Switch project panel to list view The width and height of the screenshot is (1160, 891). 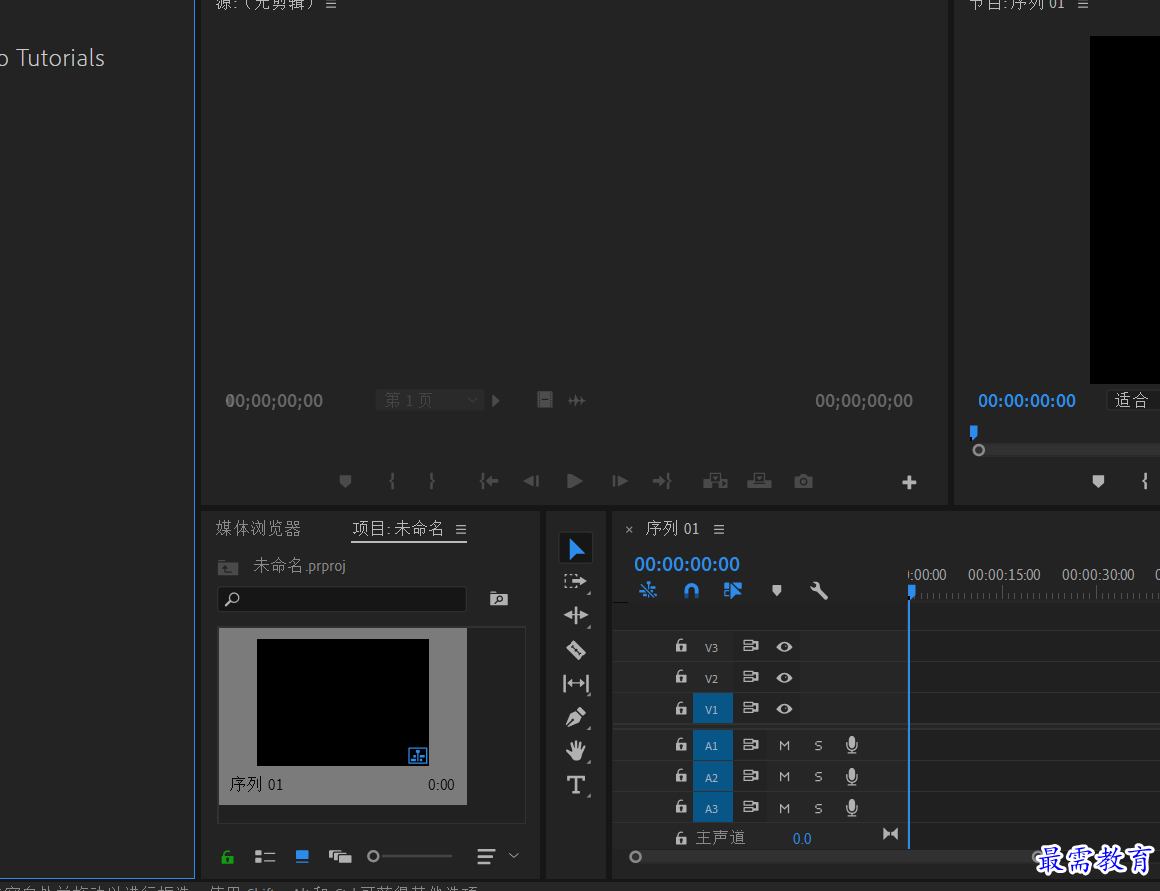(x=265, y=857)
